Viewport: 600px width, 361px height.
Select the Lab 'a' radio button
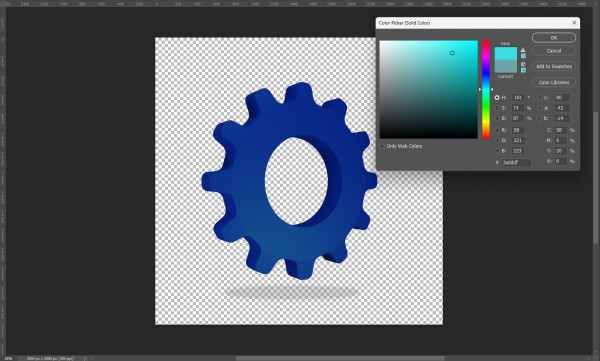point(539,108)
